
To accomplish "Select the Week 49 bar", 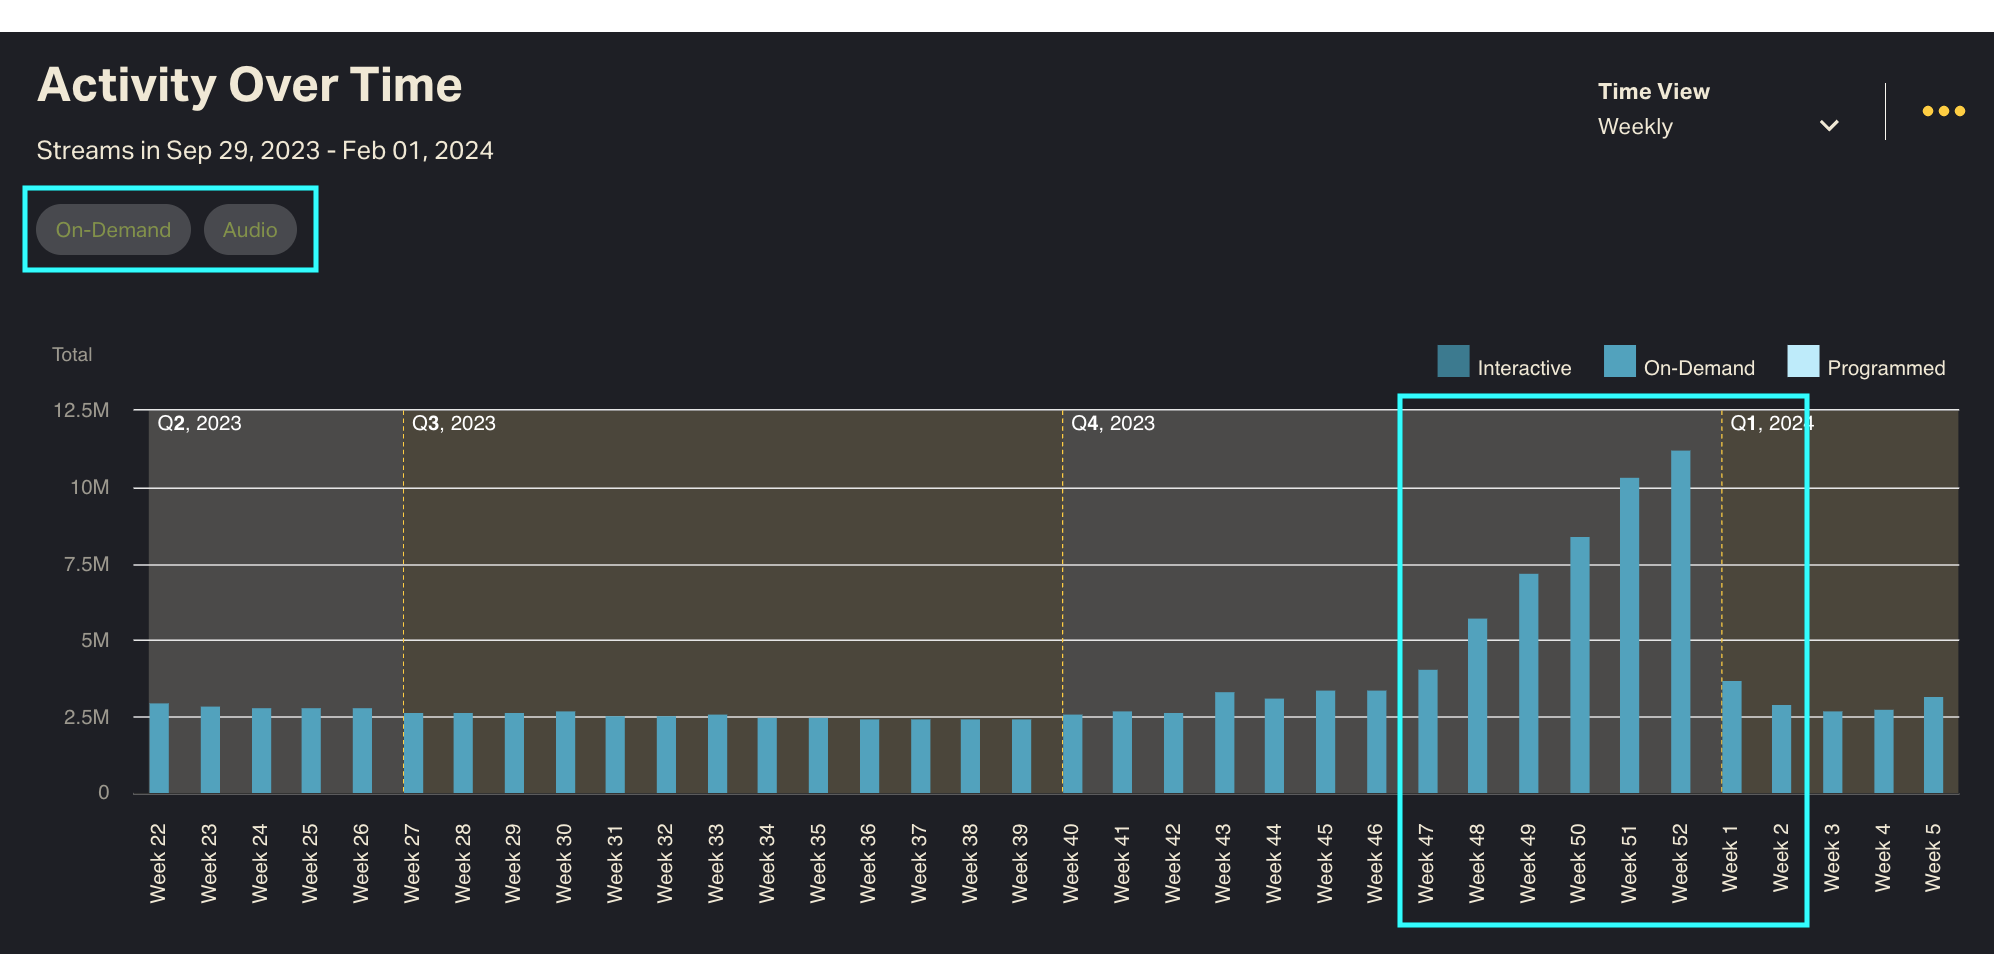I will (x=1528, y=684).
